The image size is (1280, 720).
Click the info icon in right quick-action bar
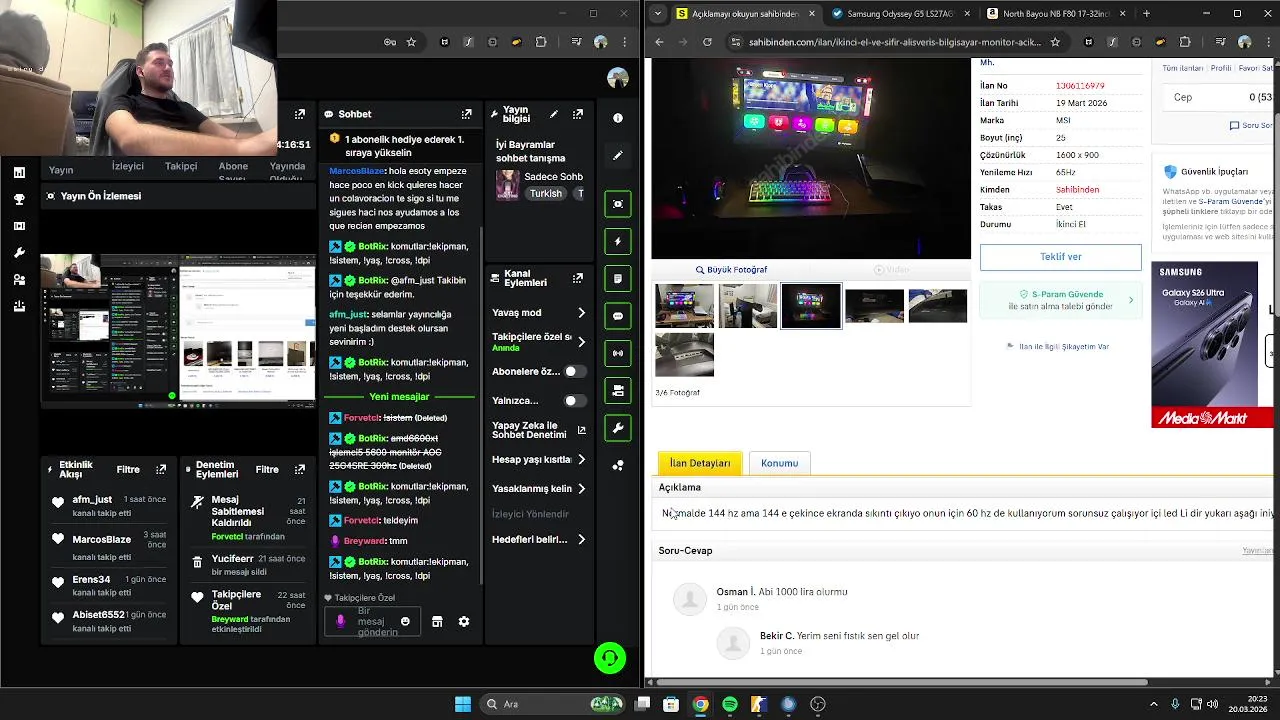pos(618,118)
